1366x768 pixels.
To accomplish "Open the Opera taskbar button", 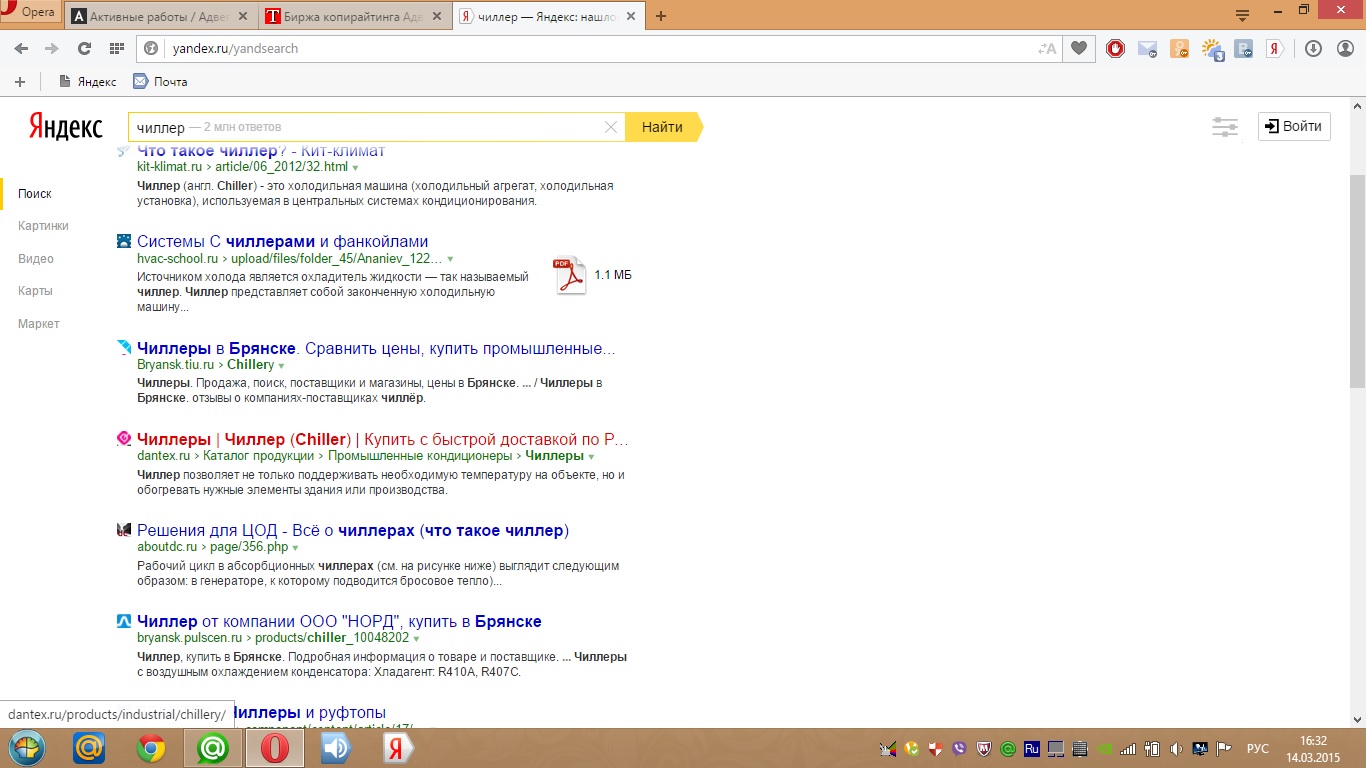I will (275, 748).
